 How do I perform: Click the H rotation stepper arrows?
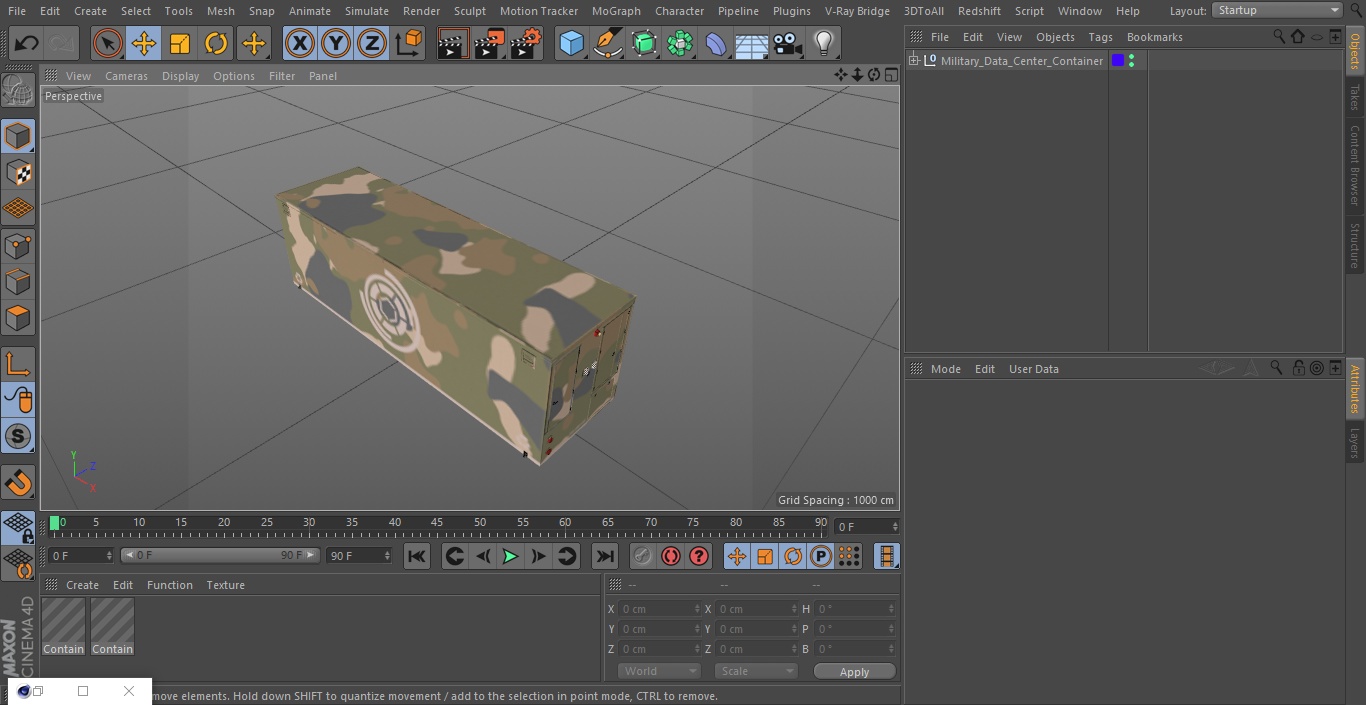coord(892,609)
